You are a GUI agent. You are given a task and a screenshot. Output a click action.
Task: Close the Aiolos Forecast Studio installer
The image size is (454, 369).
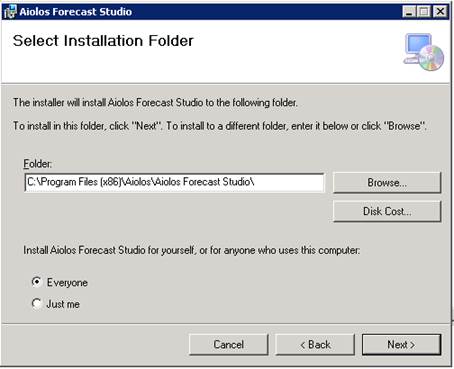(440, 12)
